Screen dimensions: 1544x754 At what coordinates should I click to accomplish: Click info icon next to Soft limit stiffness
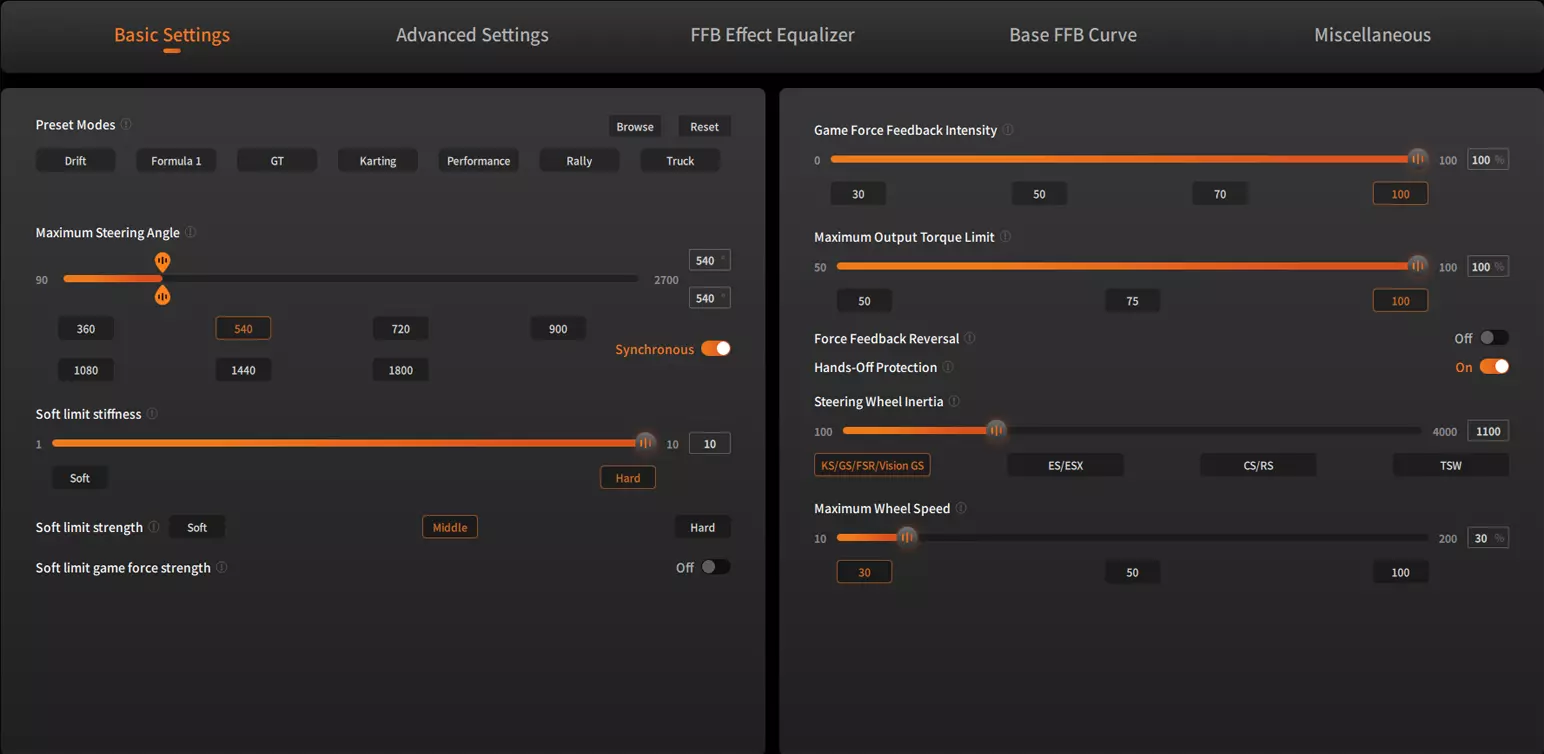pos(152,414)
